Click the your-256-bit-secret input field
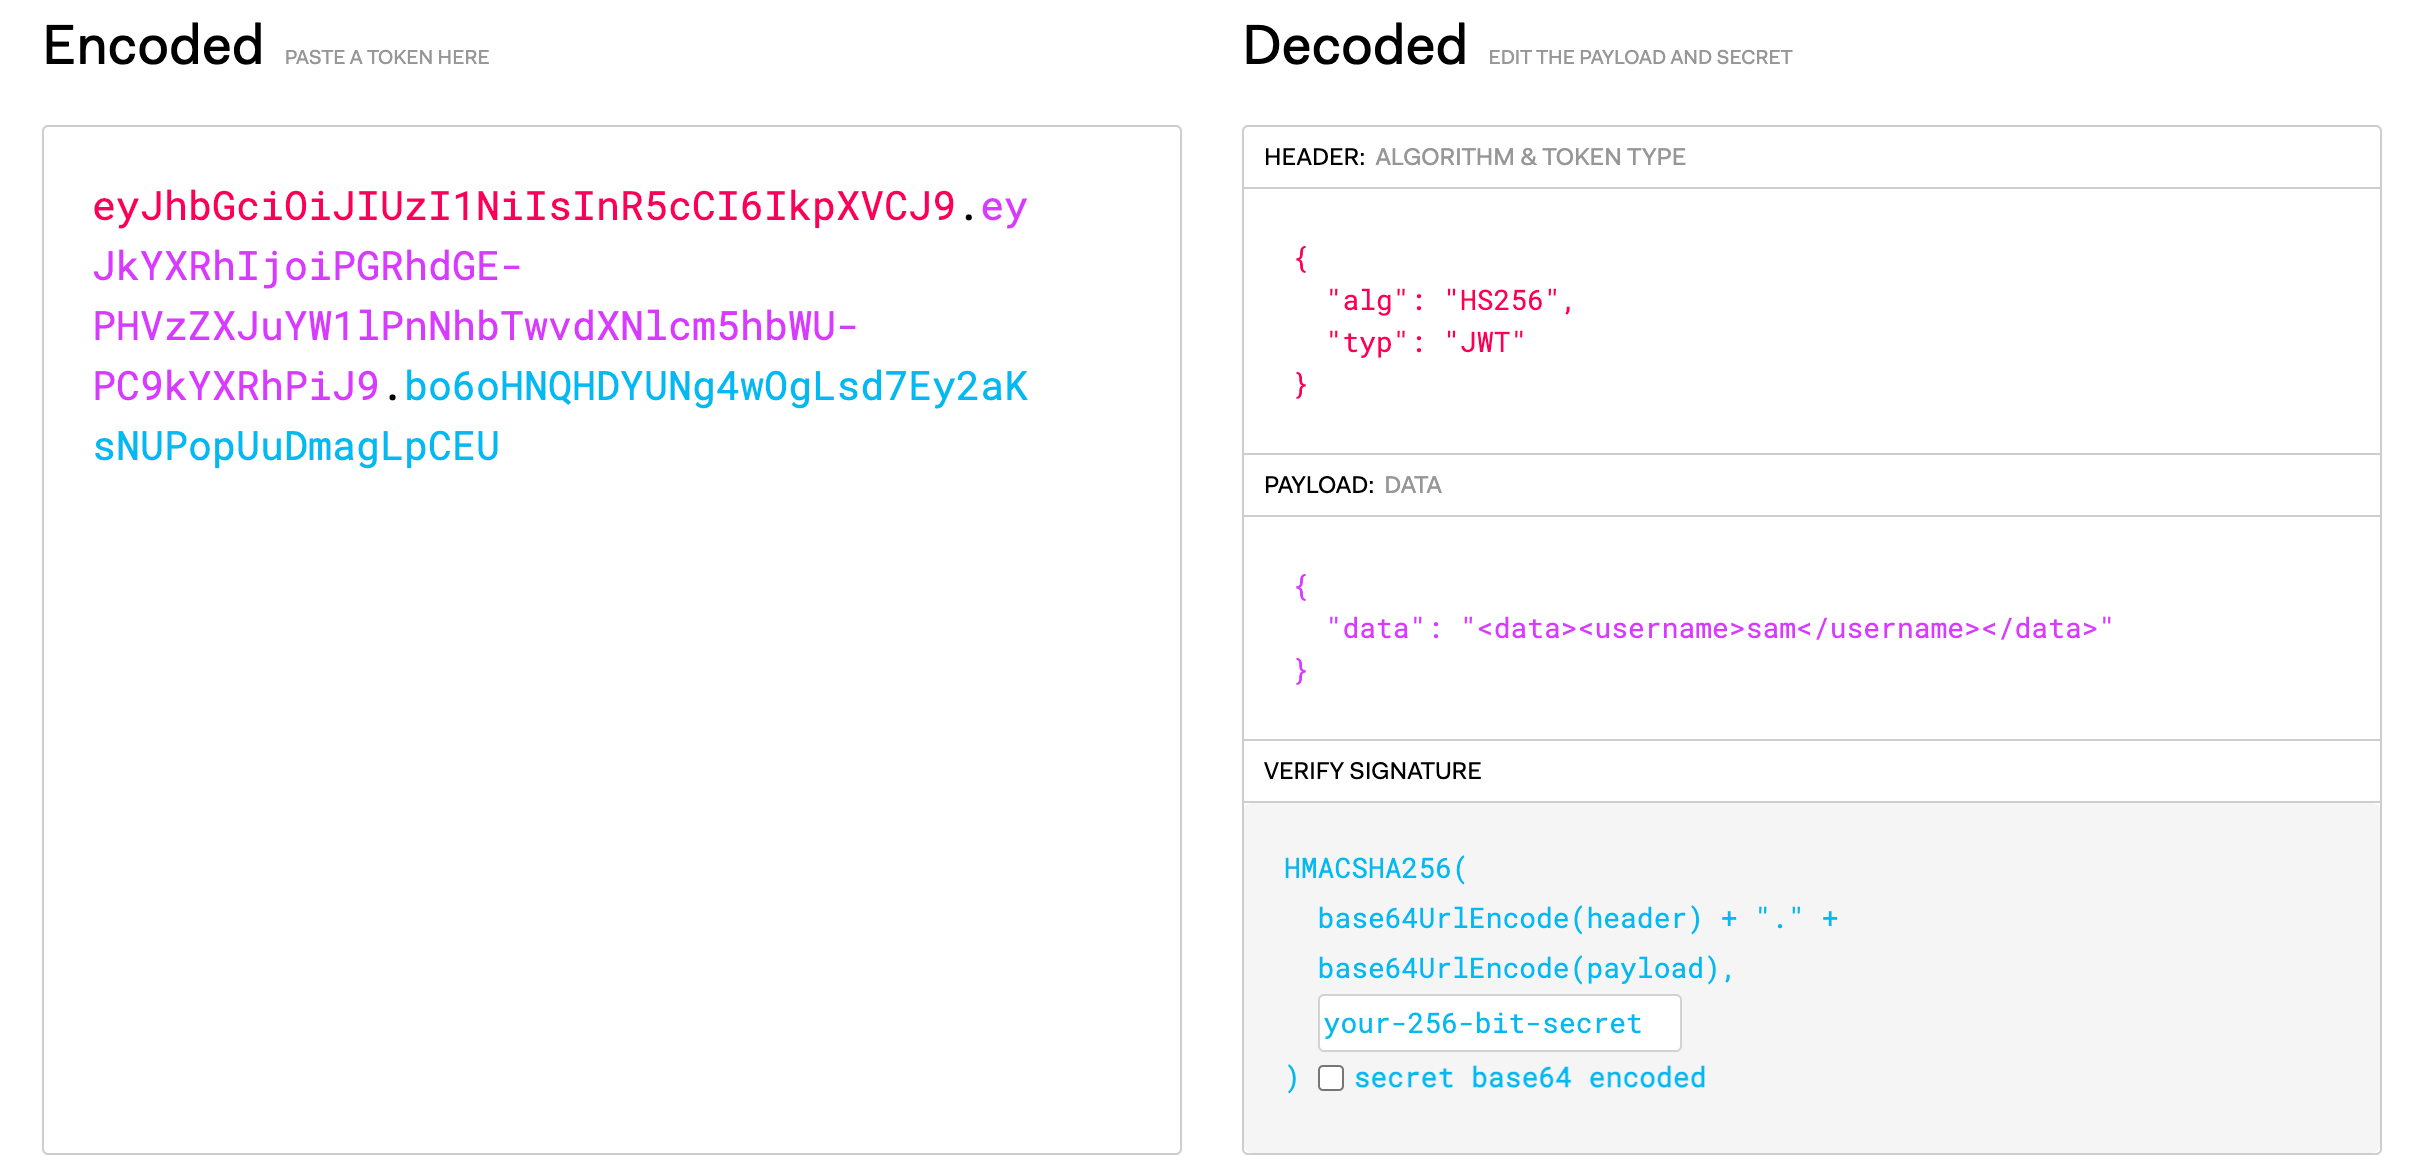Viewport: 2418px width, 1172px height. pos(1499,1023)
